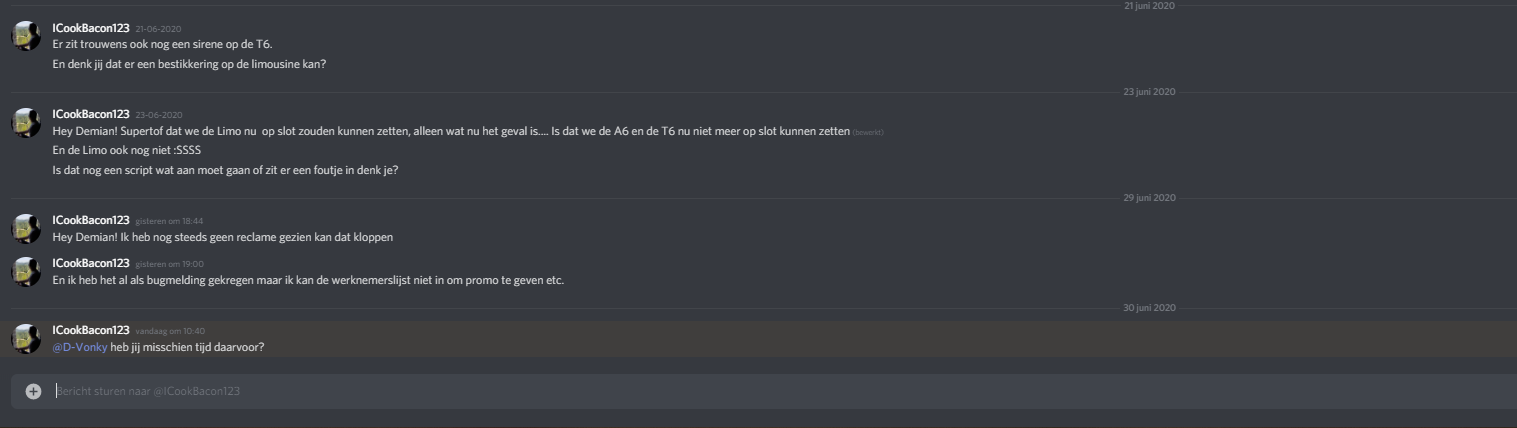Click avatar next to the 23-06-2020 message
Screen dimensions: 1517x428
pyautogui.click(x=26, y=122)
